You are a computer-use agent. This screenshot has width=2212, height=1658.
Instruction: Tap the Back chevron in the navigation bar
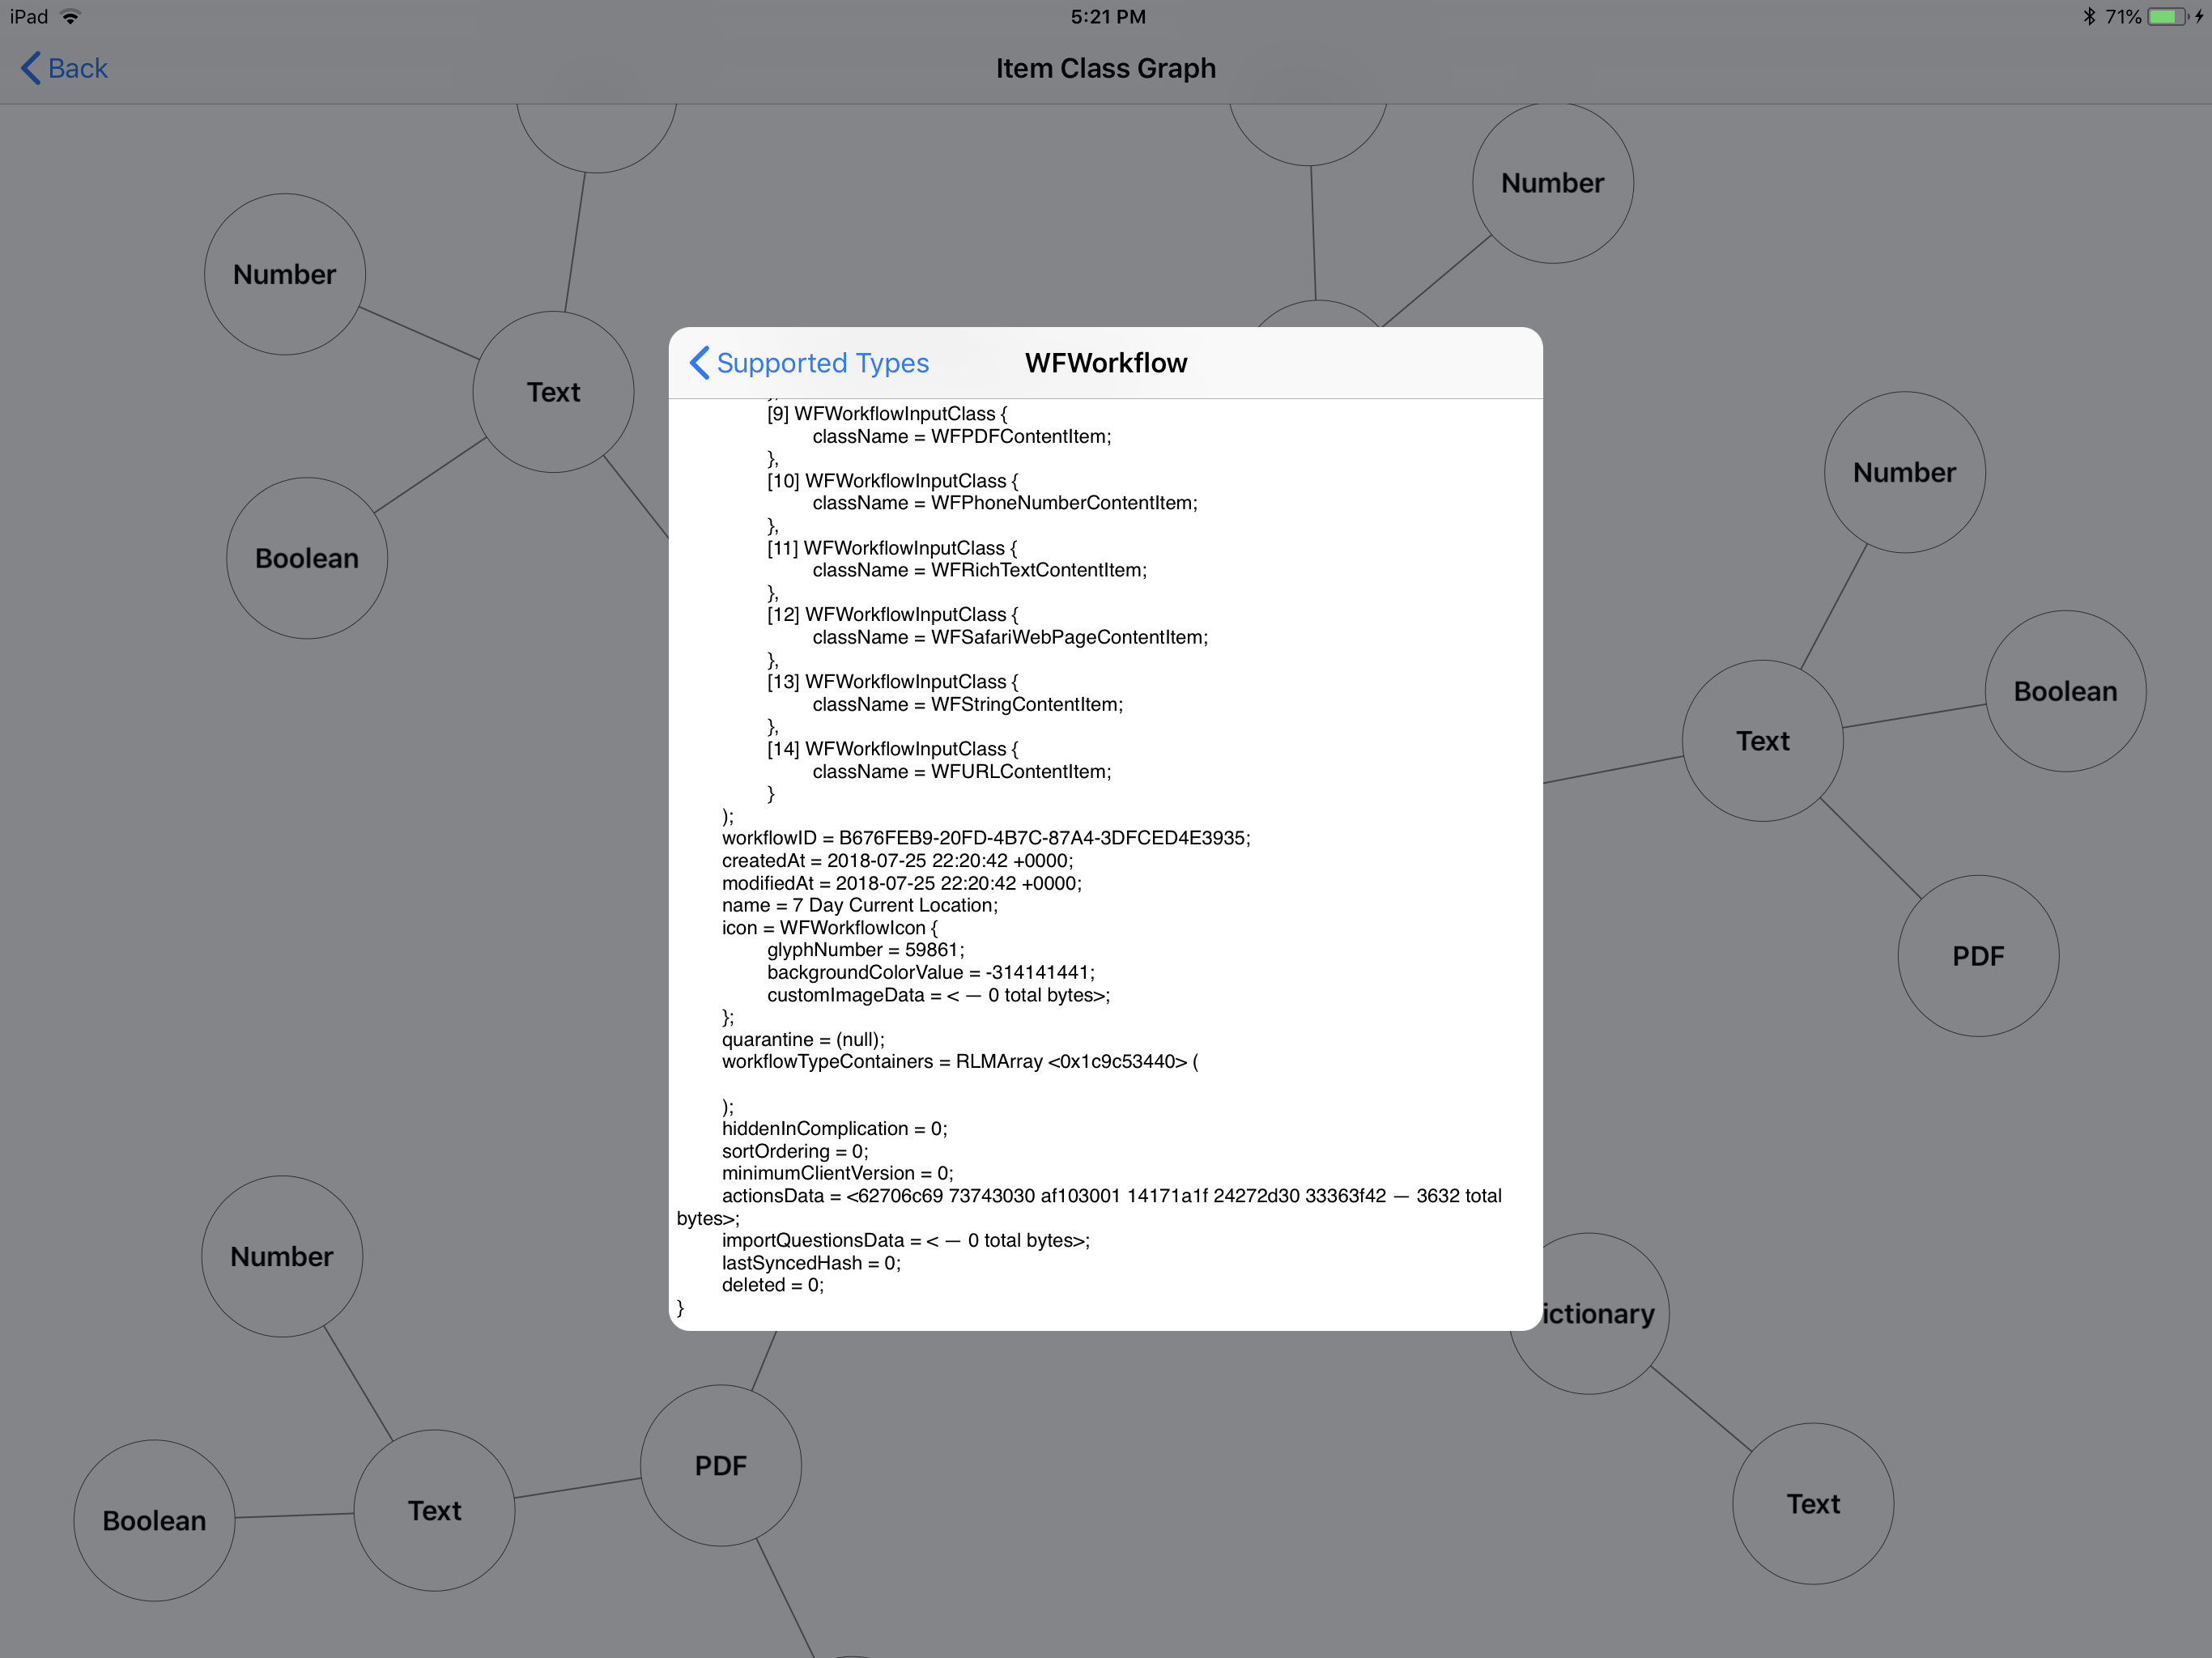pos(31,68)
